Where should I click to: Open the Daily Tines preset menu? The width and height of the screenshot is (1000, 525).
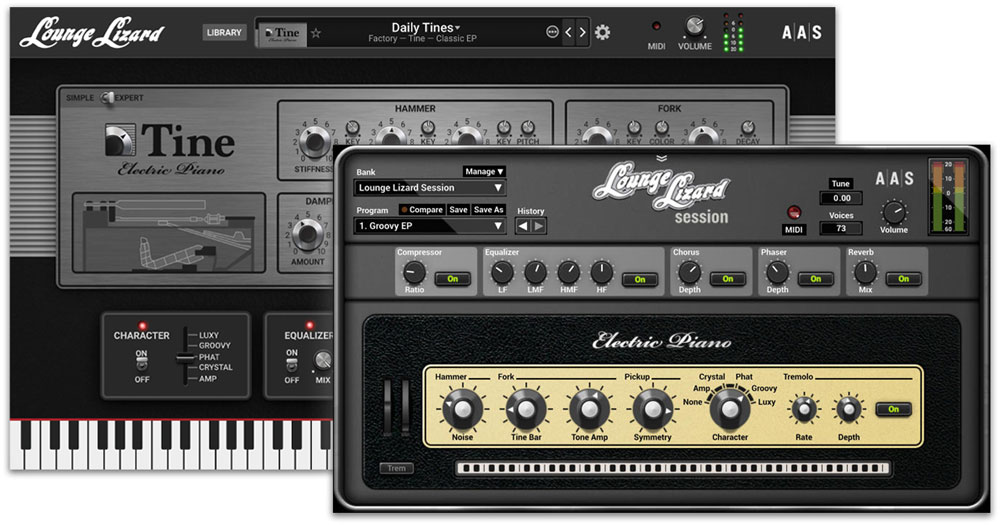[425, 27]
